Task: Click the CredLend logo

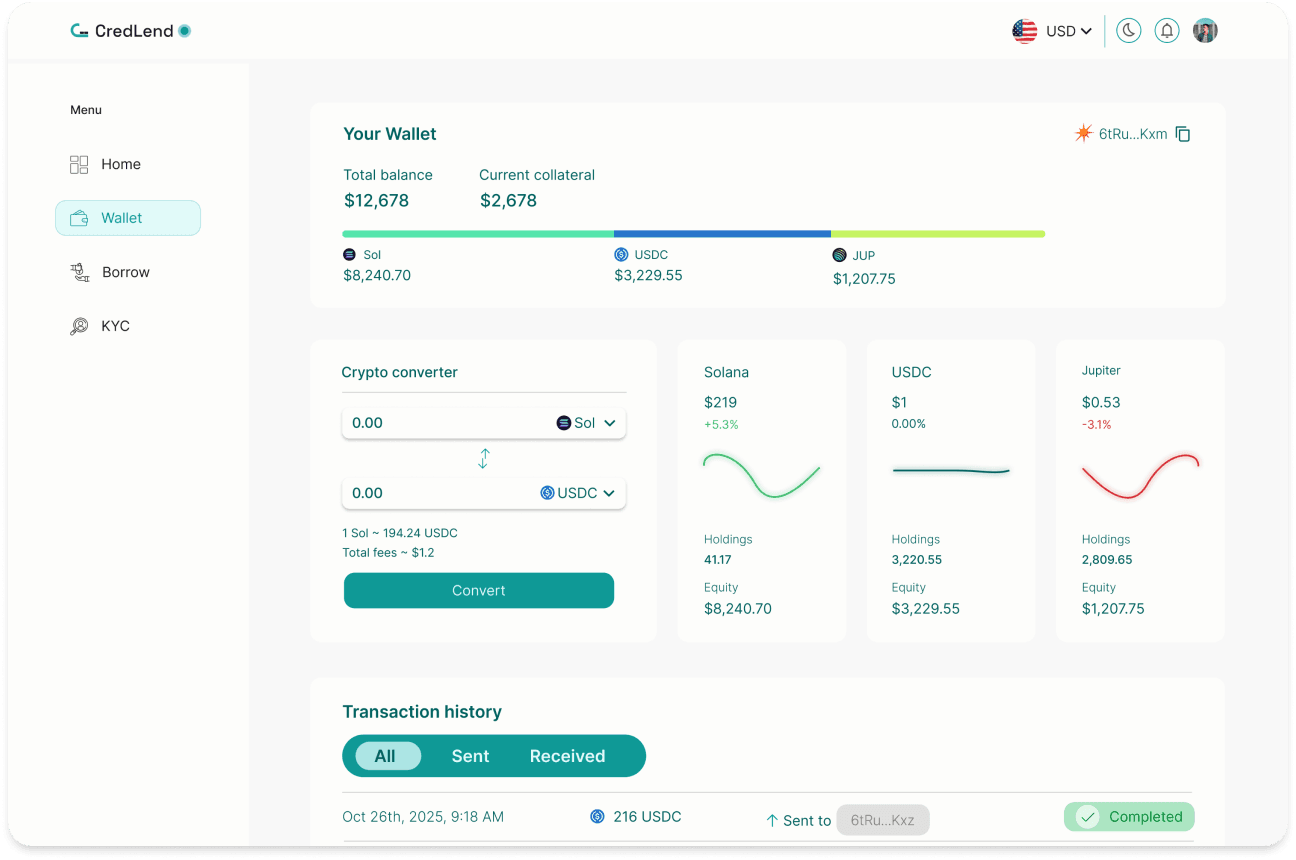Action: click(128, 30)
